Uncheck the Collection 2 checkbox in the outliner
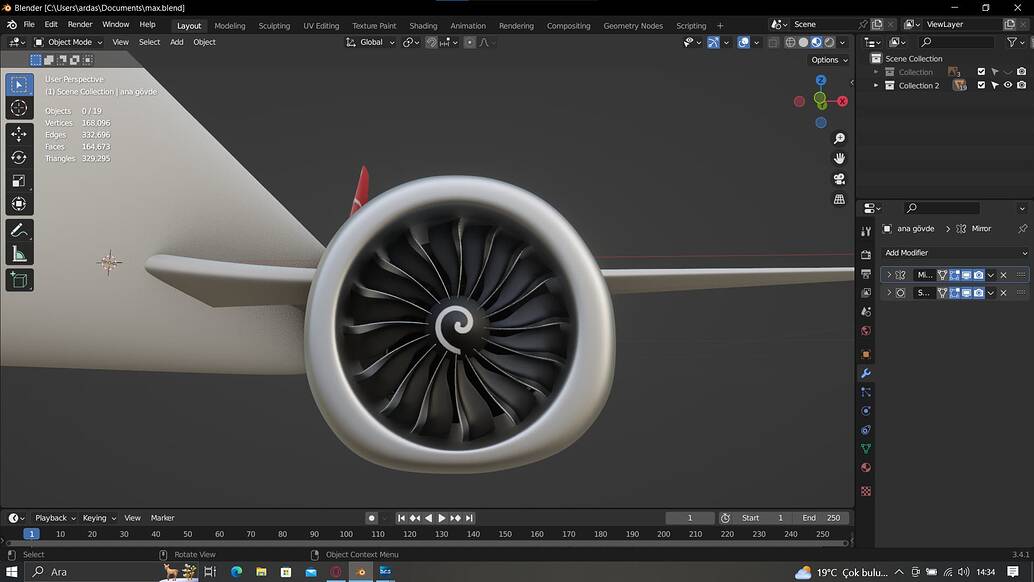1034x582 pixels. click(x=981, y=86)
